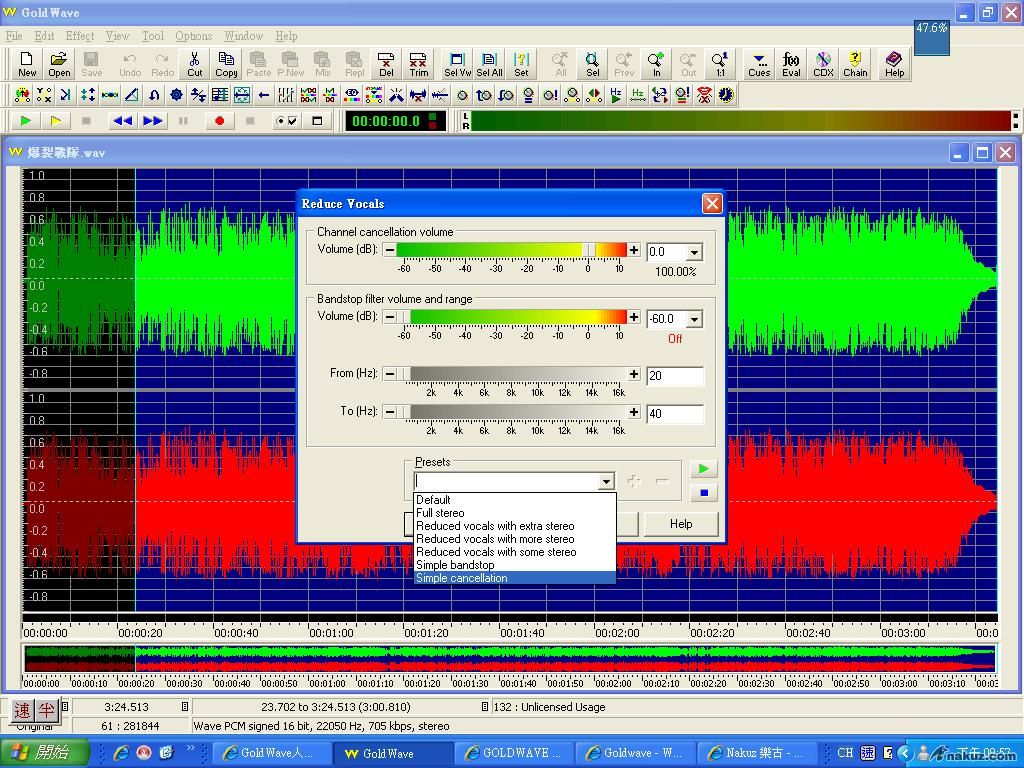Viewport: 1024px width, 768px height.
Task: Toggle the 半 half-width input mode indicator
Action: click(47, 711)
